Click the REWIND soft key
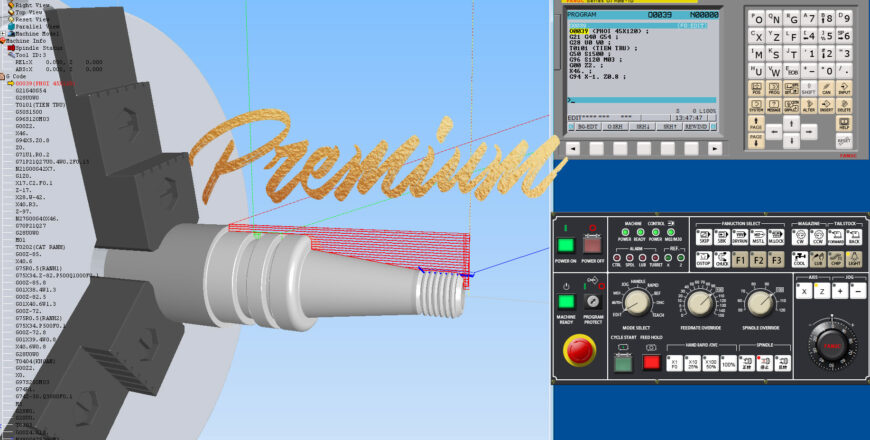The width and height of the screenshot is (870, 440). pyautogui.click(x=696, y=127)
